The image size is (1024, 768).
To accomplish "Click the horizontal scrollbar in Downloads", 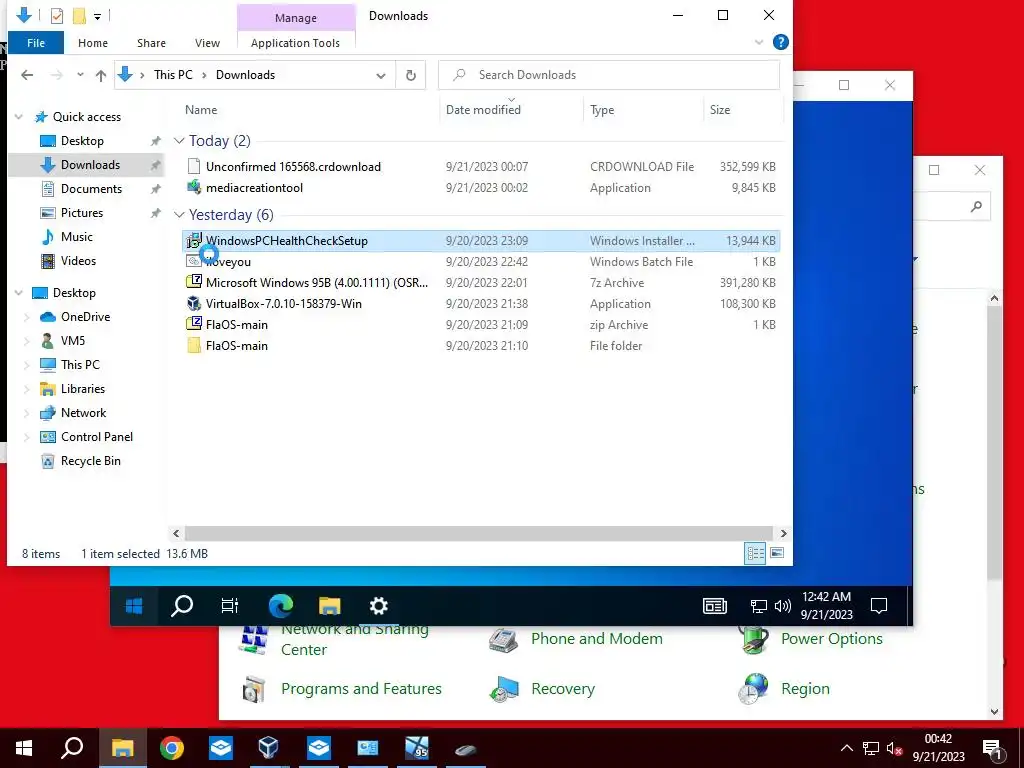I will [x=479, y=534].
